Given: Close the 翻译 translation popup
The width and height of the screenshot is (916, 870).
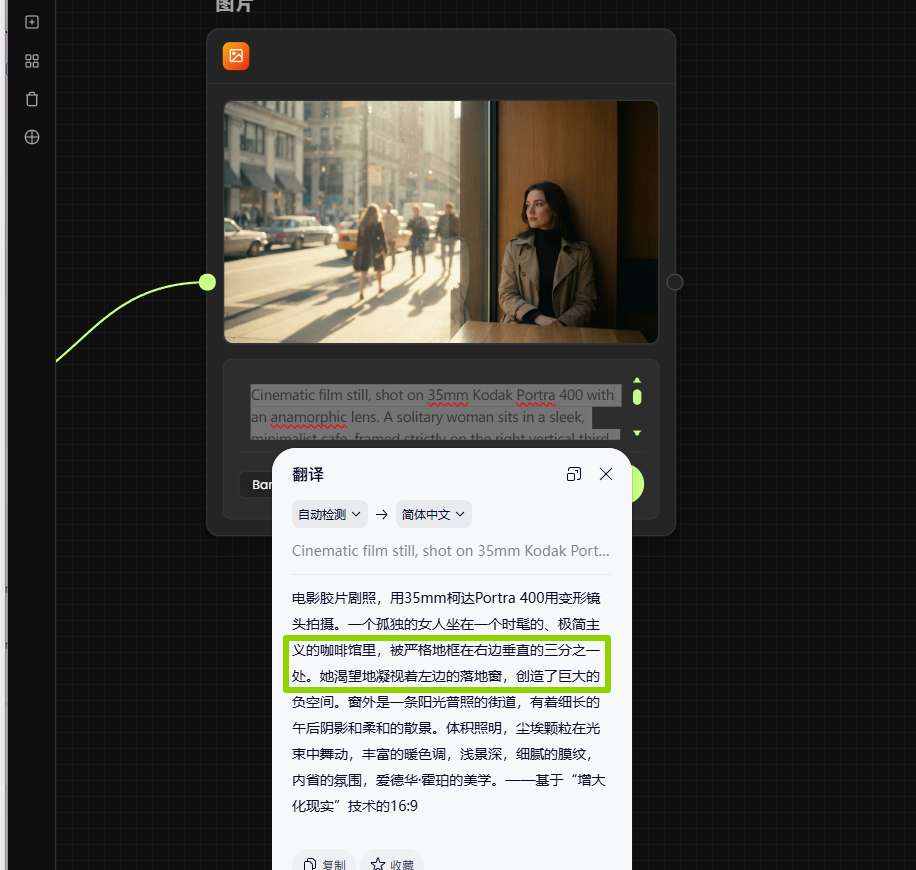Looking at the screenshot, I should (x=606, y=474).
